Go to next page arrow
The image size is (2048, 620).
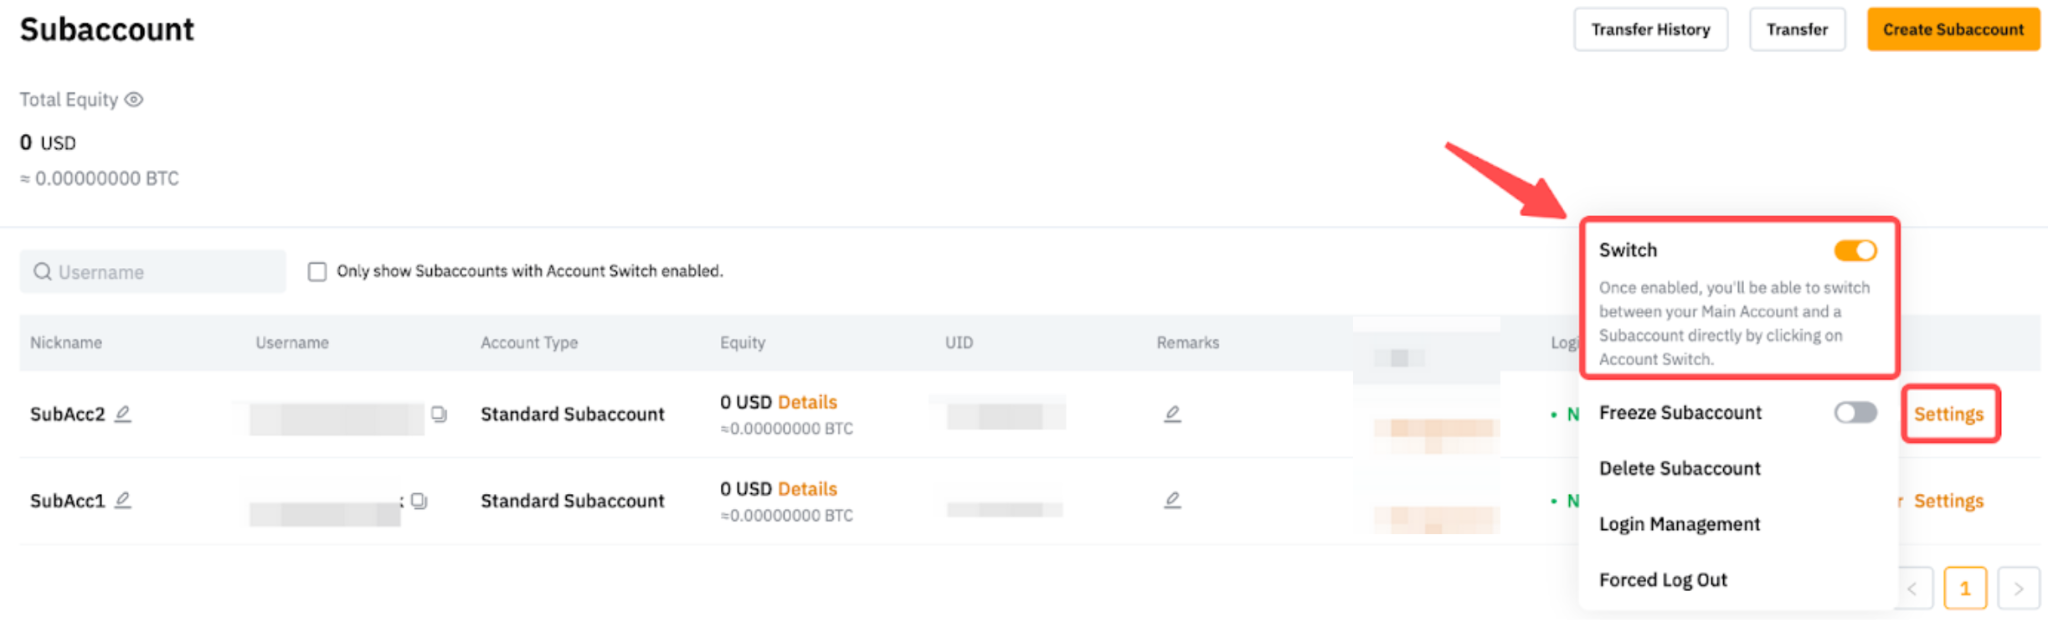(x=2018, y=588)
